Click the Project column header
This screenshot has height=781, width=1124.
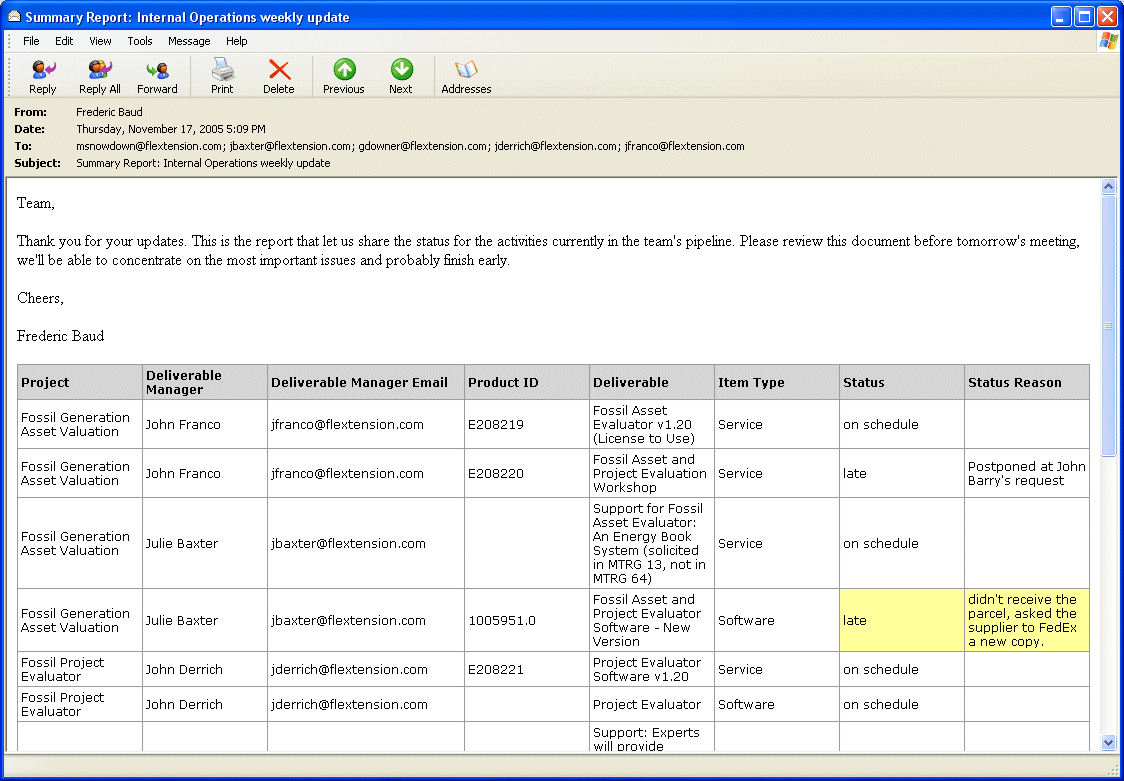(x=80, y=383)
